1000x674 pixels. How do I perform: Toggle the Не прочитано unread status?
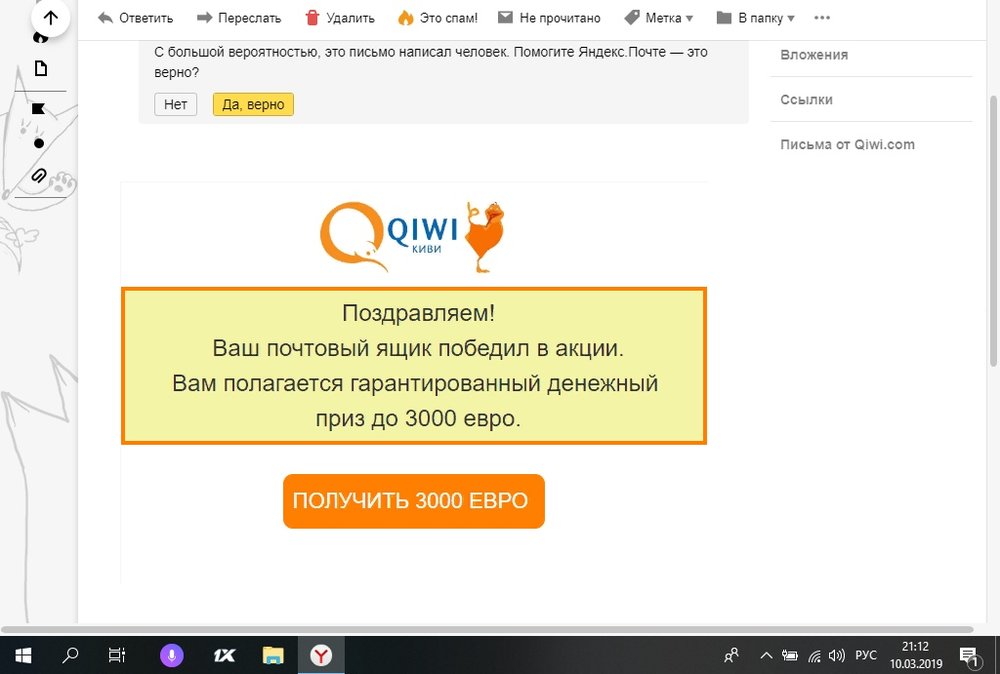[x=549, y=18]
